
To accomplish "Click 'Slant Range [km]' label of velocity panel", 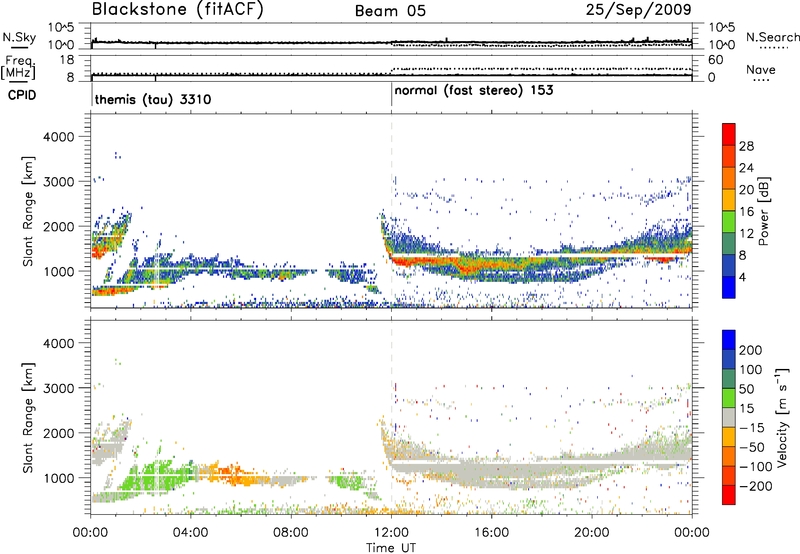I will tap(28, 418).
